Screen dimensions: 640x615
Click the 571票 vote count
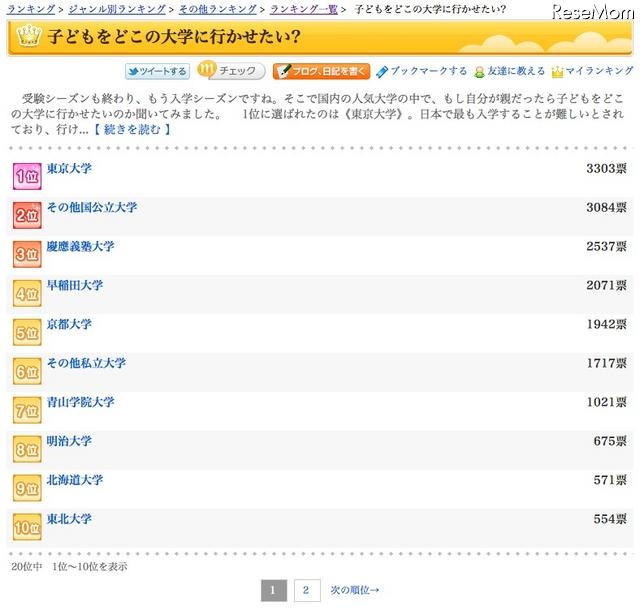tap(610, 480)
